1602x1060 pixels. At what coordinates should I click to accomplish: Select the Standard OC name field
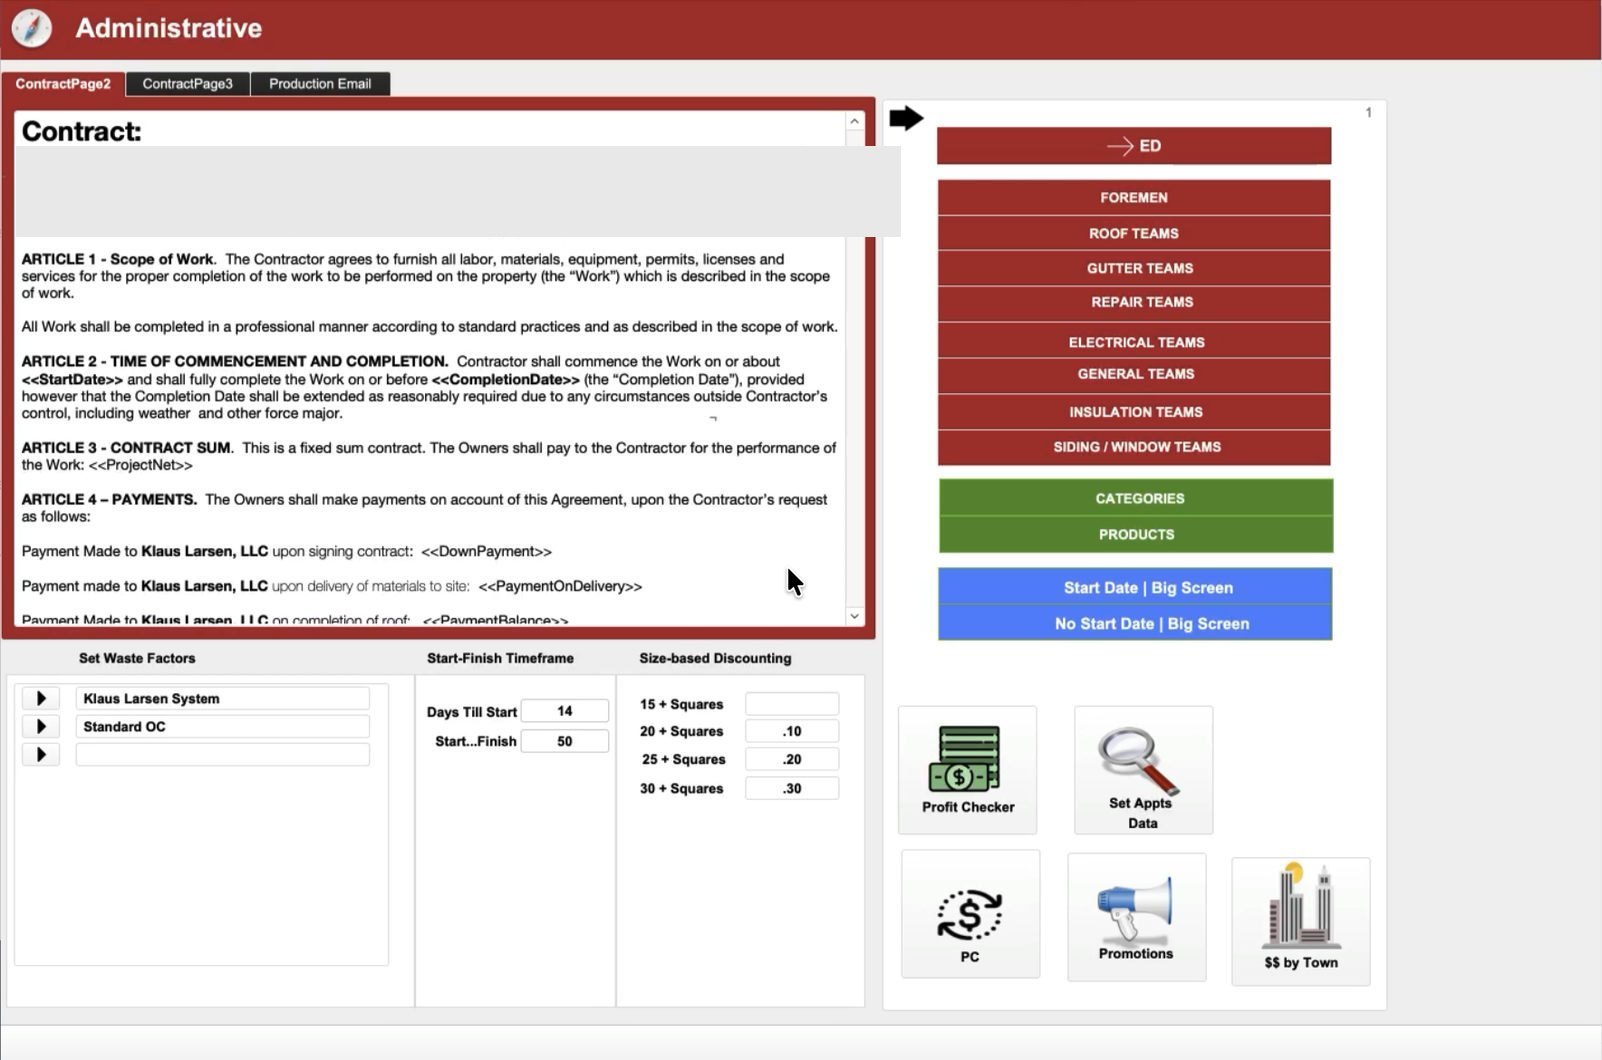point(222,726)
